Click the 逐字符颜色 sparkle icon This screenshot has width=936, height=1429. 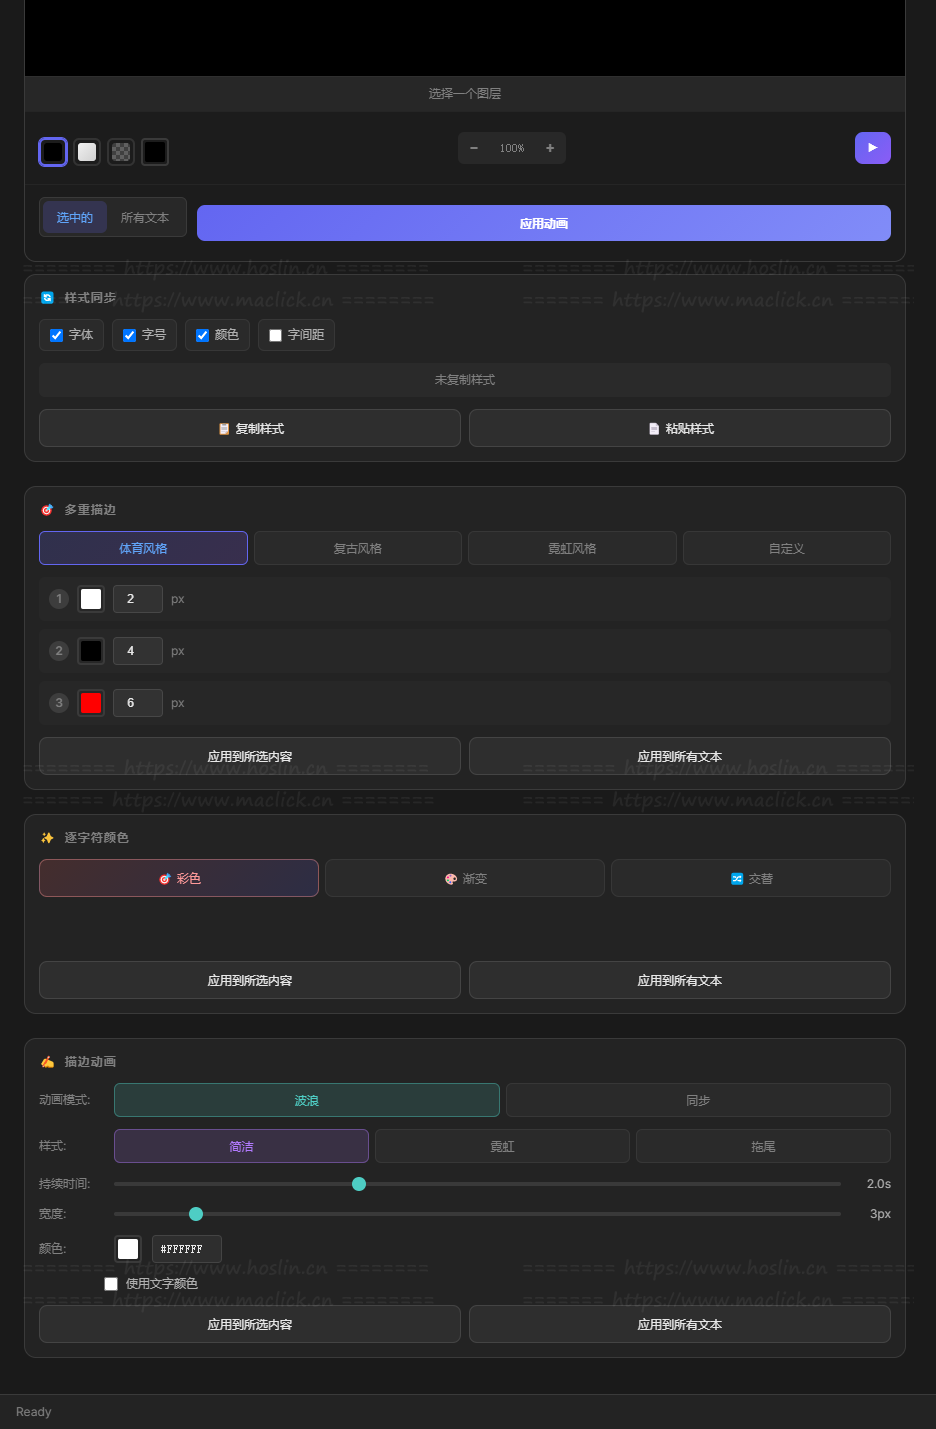tap(47, 838)
